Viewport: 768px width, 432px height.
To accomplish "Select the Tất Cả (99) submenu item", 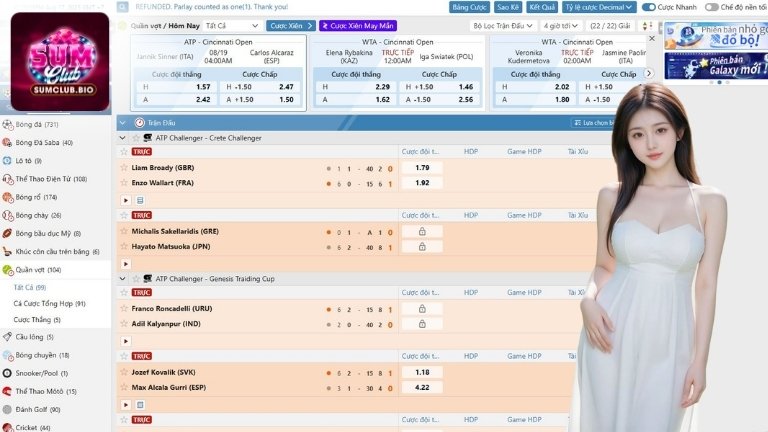I will [x=30, y=288].
